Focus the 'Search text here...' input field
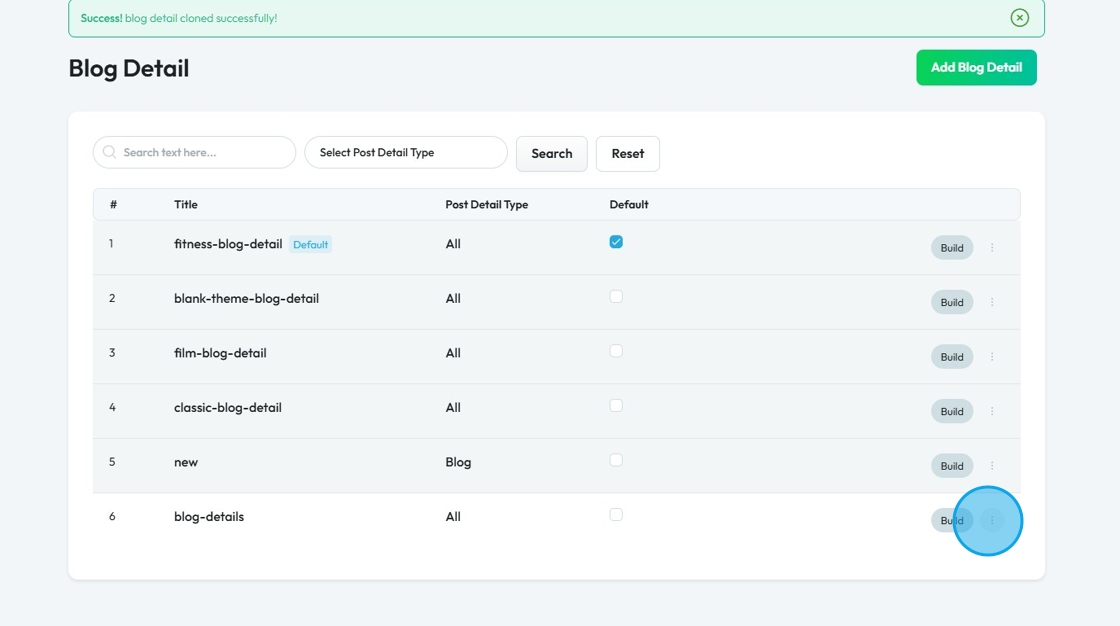1120x626 pixels. tap(204, 153)
